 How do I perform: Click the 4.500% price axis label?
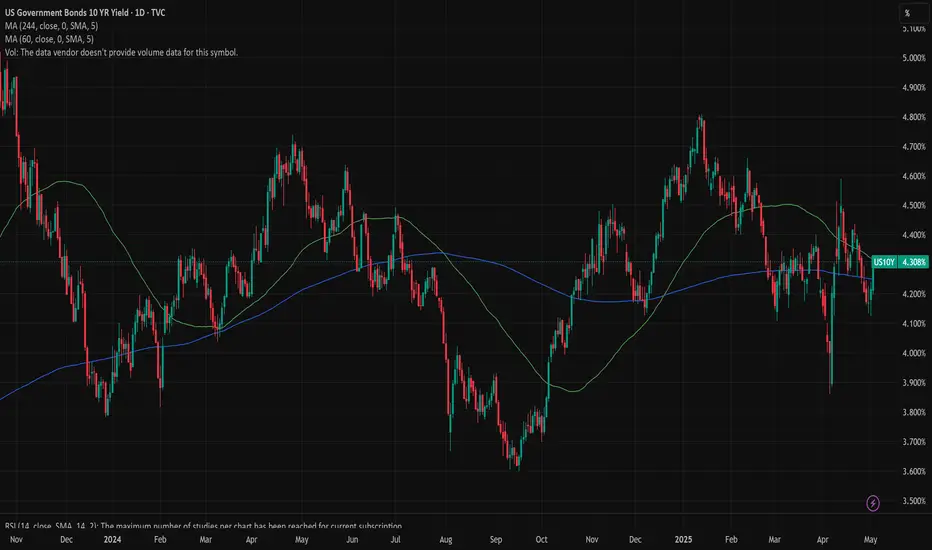coord(914,206)
